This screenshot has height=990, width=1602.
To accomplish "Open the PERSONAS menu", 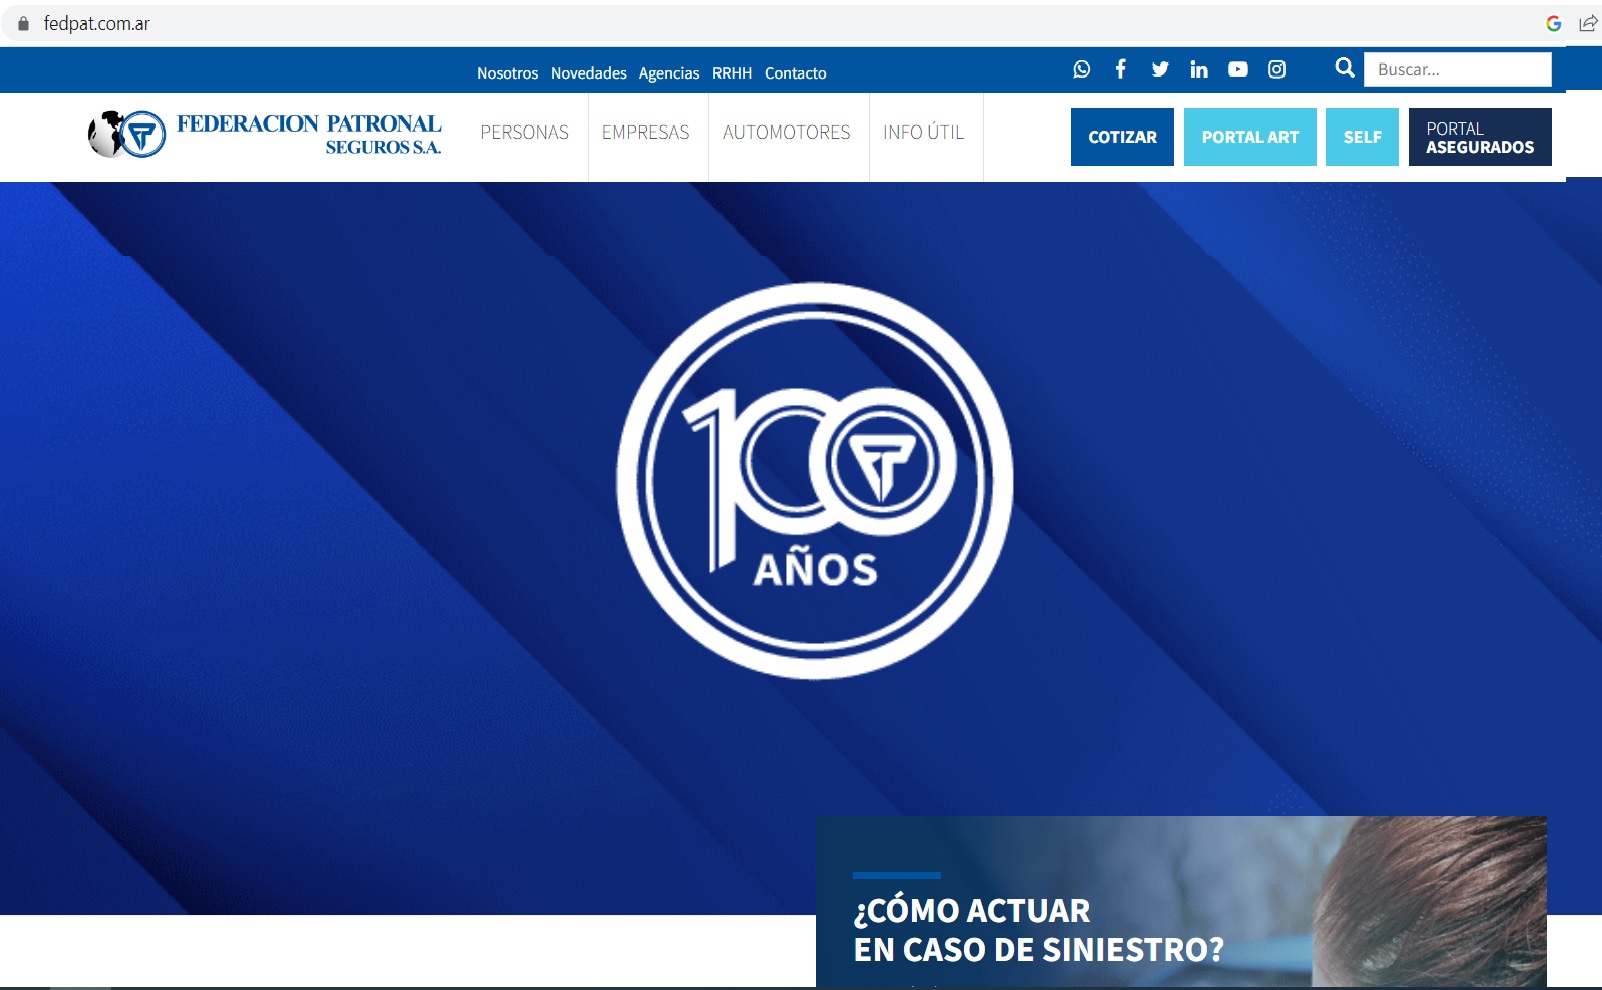I will click(x=524, y=132).
